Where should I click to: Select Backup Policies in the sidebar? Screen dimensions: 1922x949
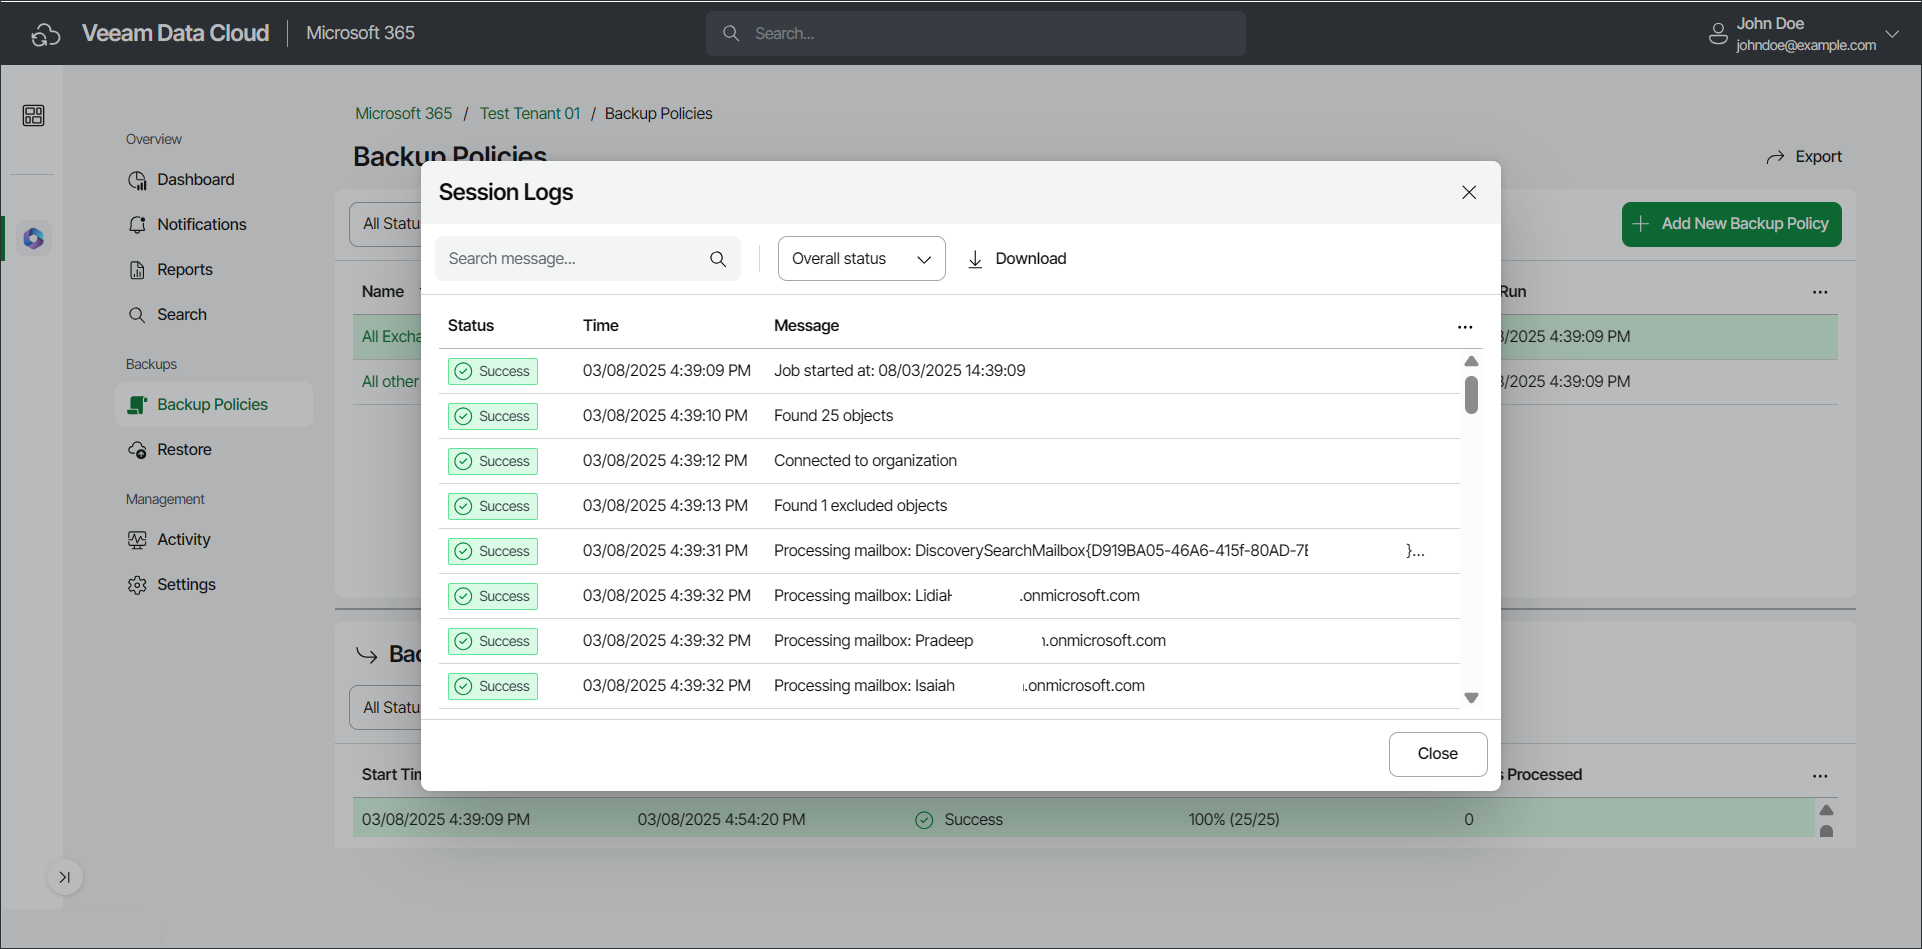(214, 405)
